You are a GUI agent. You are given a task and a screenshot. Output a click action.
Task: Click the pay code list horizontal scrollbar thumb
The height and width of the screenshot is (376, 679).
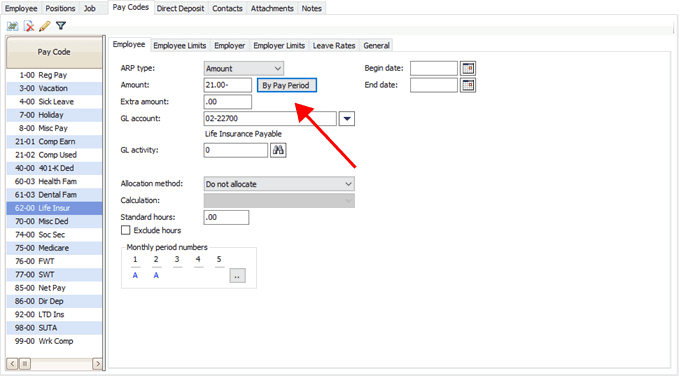coord(25,364)
